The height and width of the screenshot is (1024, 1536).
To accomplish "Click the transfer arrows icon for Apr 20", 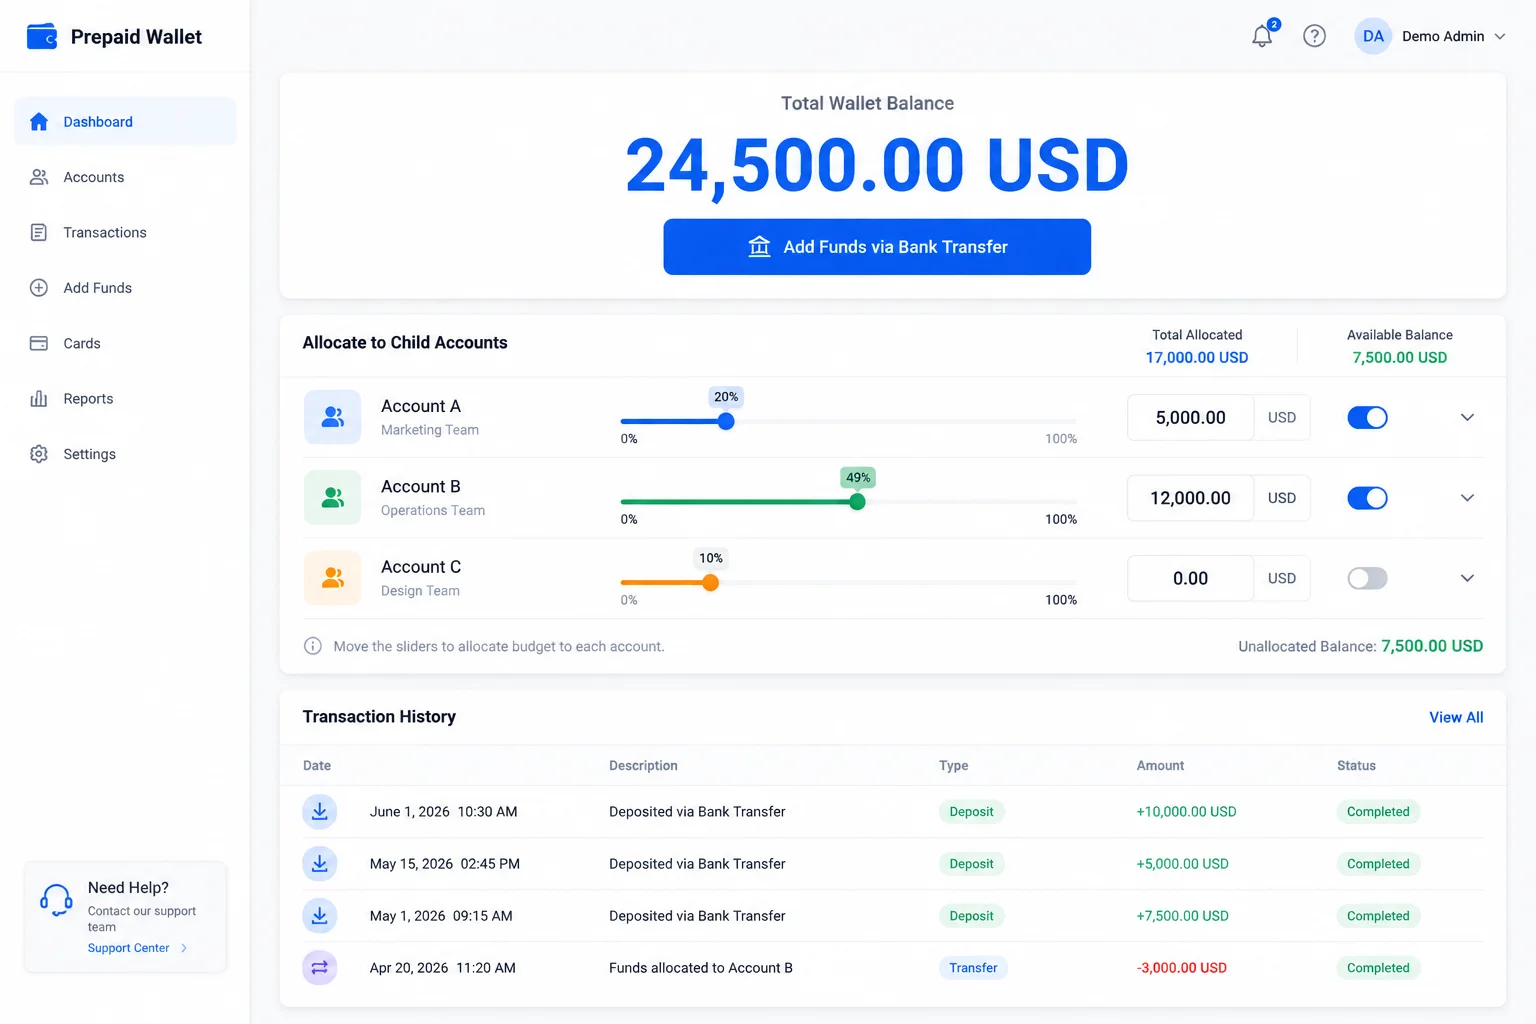I will coord(320,967).
